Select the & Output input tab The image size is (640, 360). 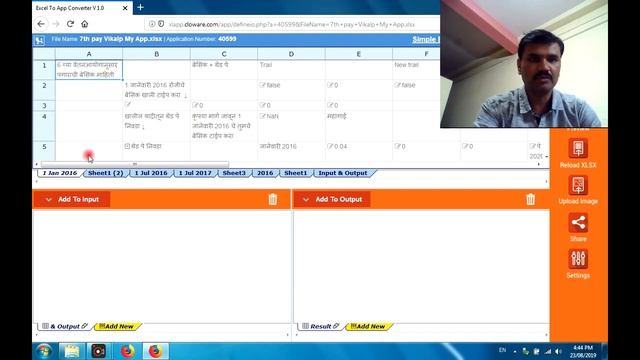click(x=64, y=326)
